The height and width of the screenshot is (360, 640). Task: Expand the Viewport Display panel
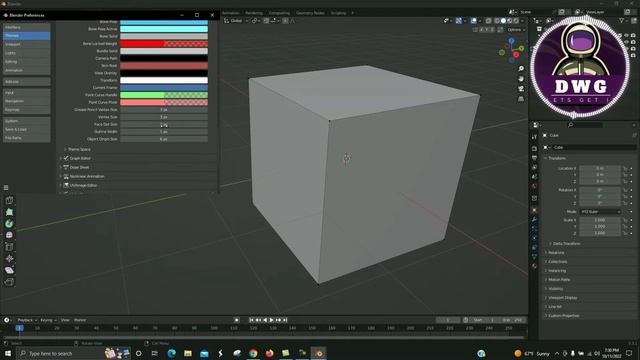pyautogui.click(x=562, y=298)
